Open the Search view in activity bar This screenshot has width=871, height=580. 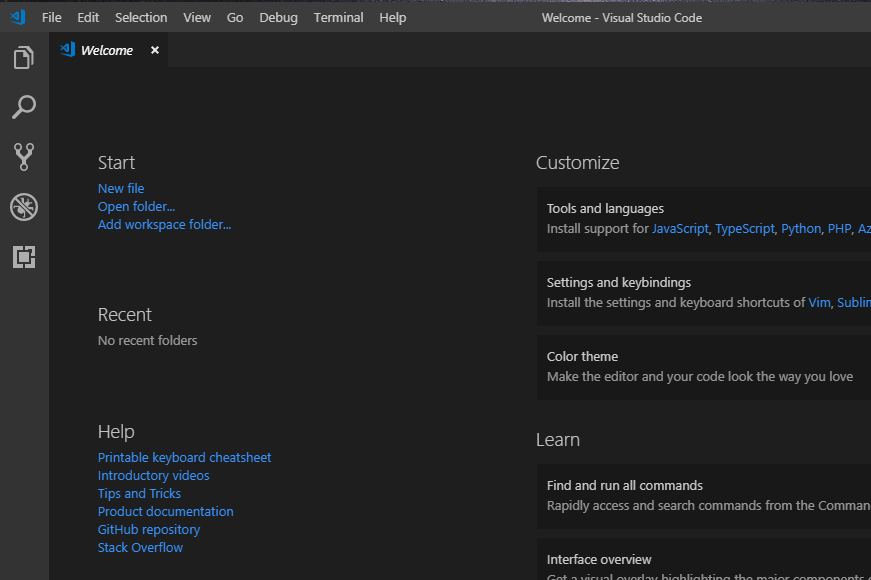point(24,107)
